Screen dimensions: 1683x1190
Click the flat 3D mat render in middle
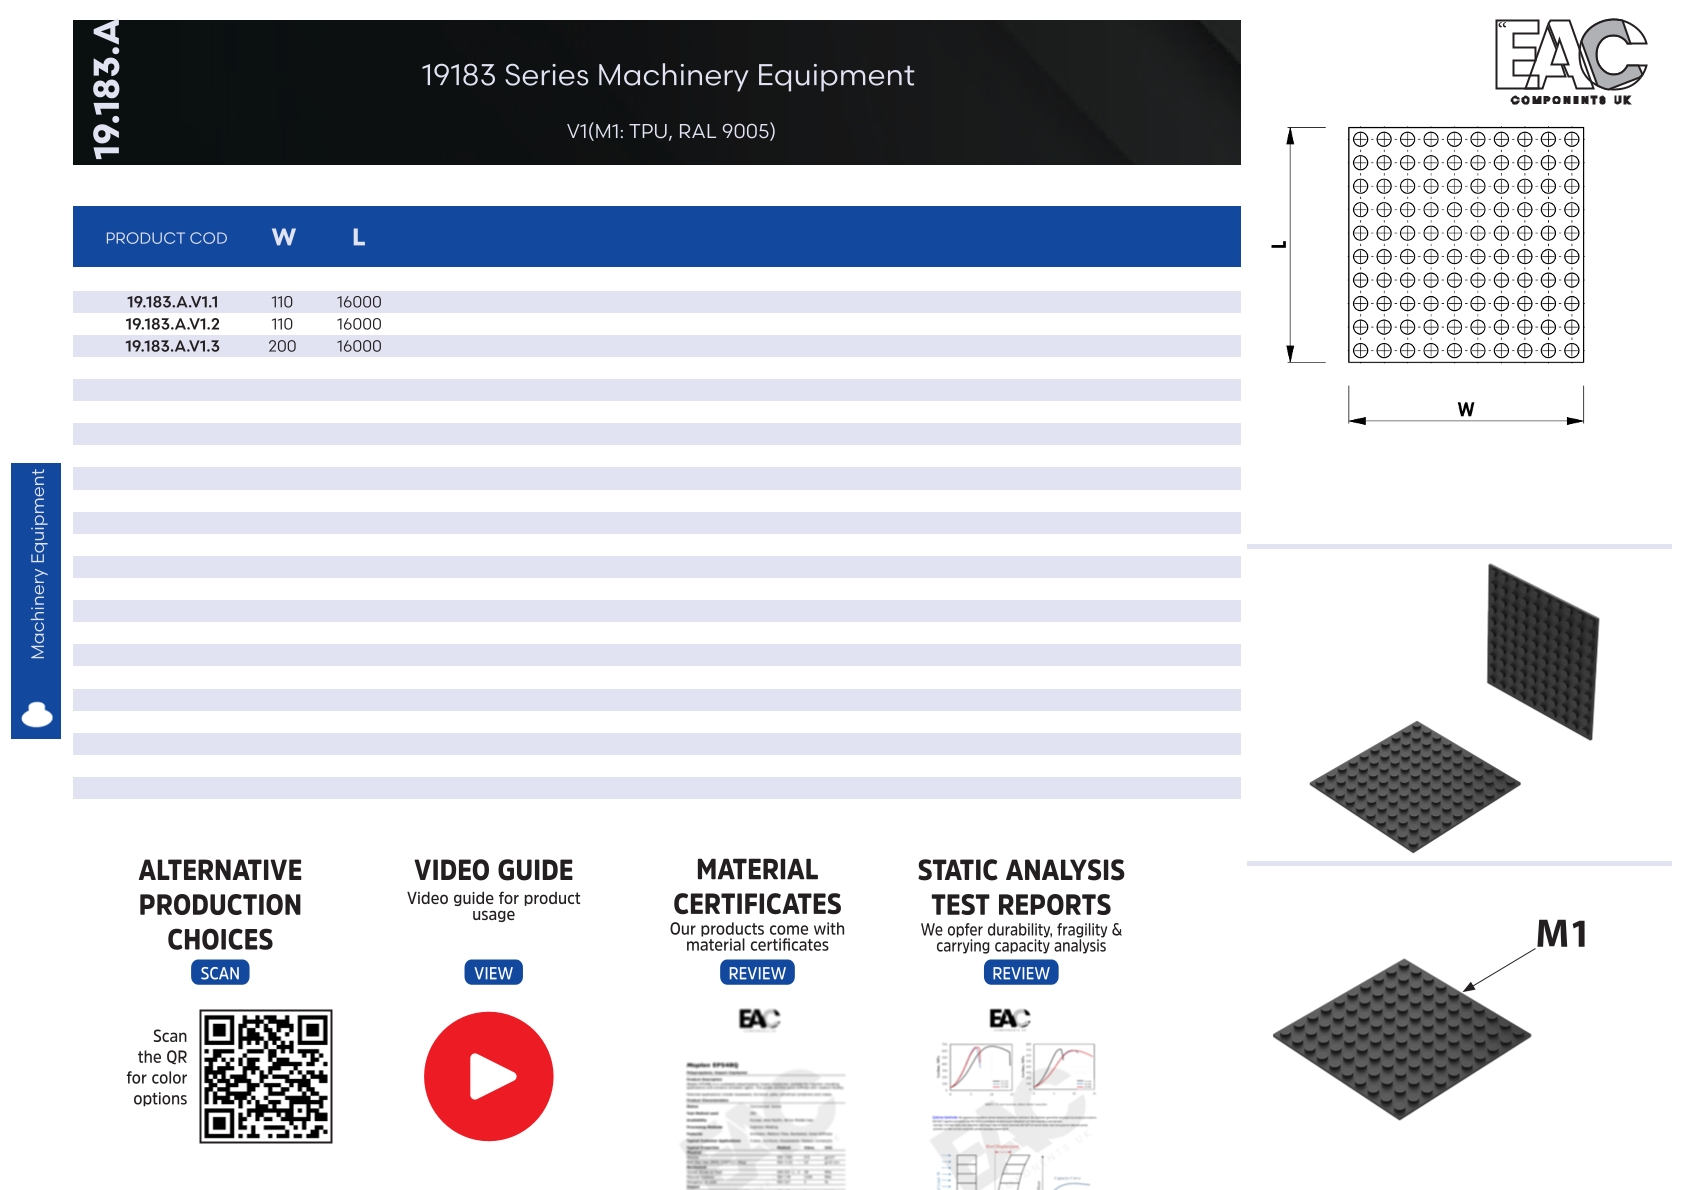(x=1414, y=786)
